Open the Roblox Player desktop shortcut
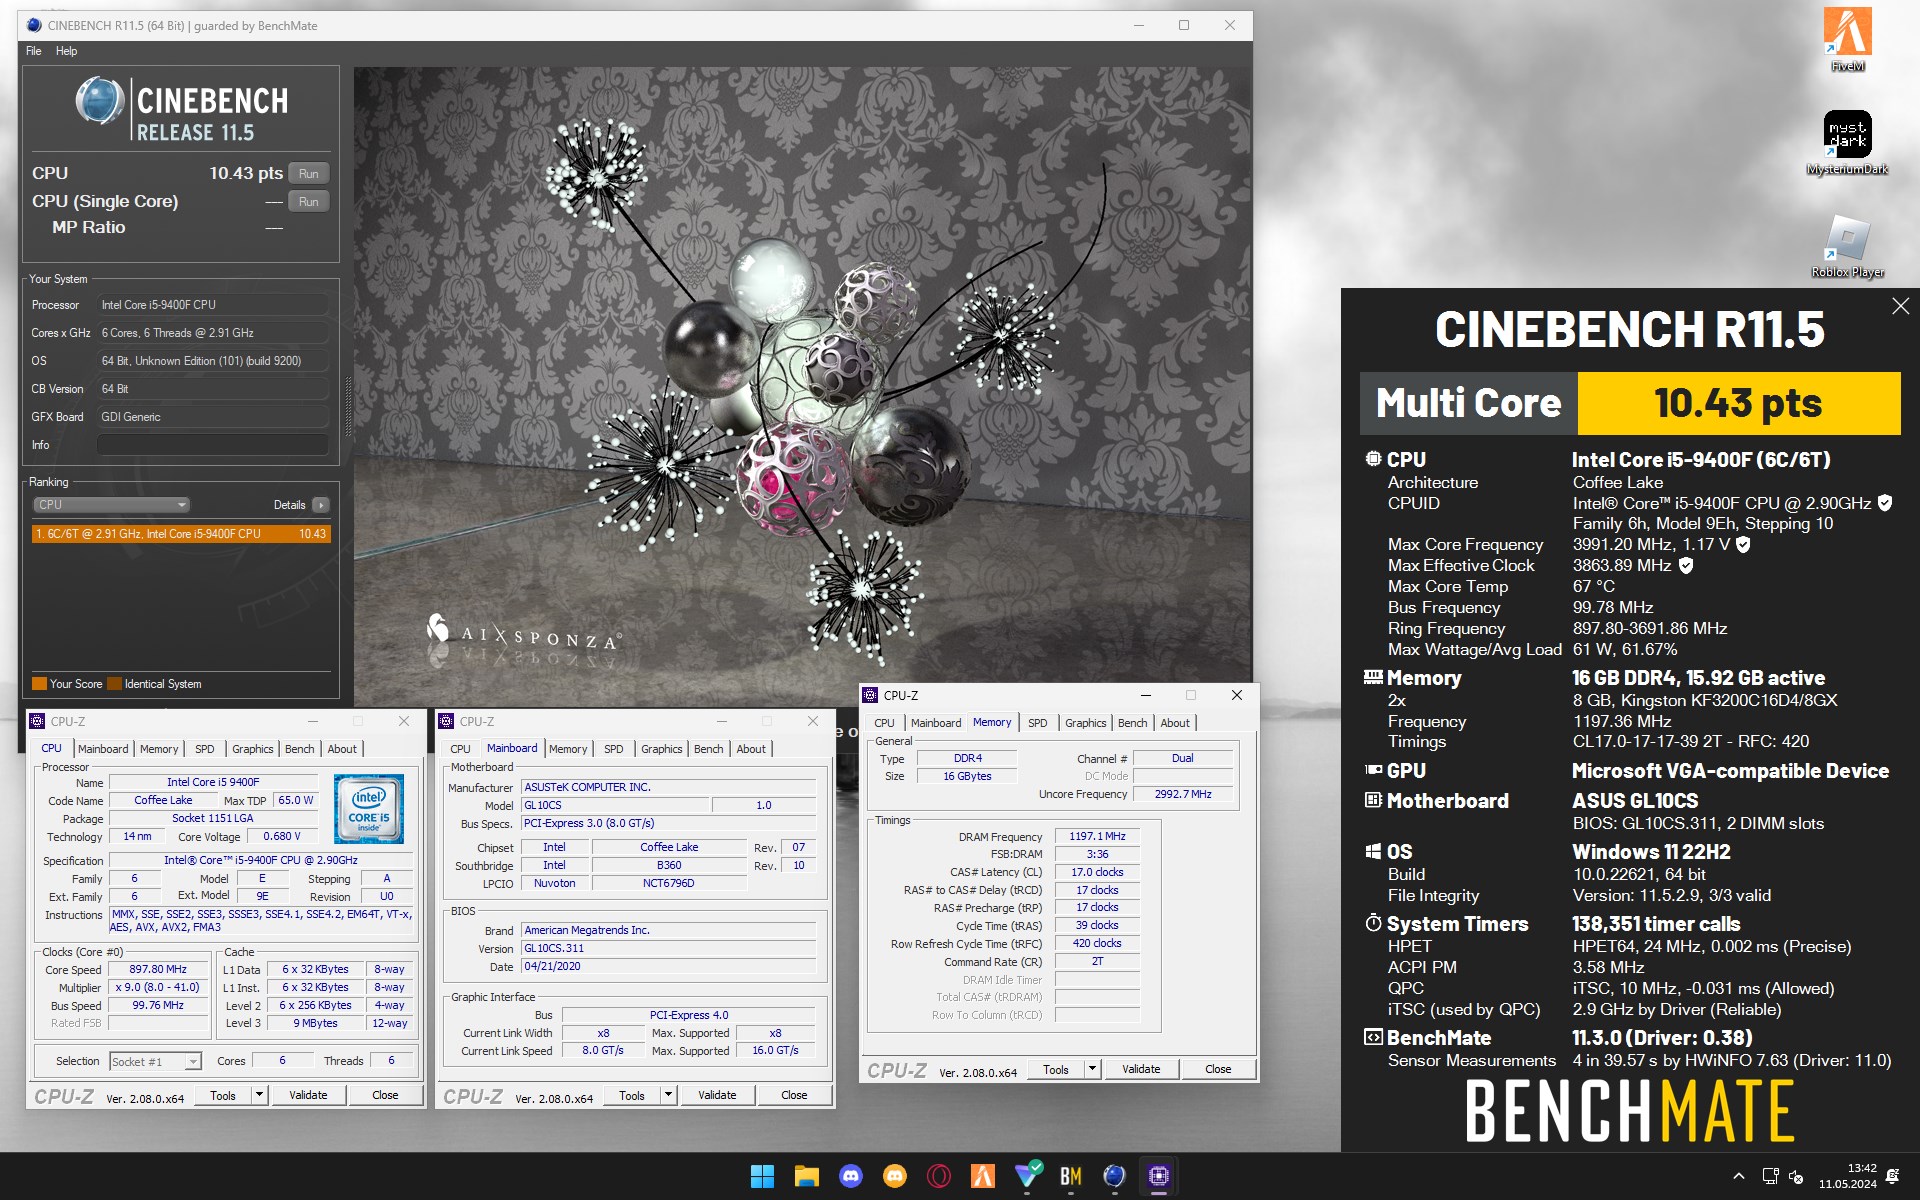This screenshot has width=1920, height=1200. (1847, 246)
